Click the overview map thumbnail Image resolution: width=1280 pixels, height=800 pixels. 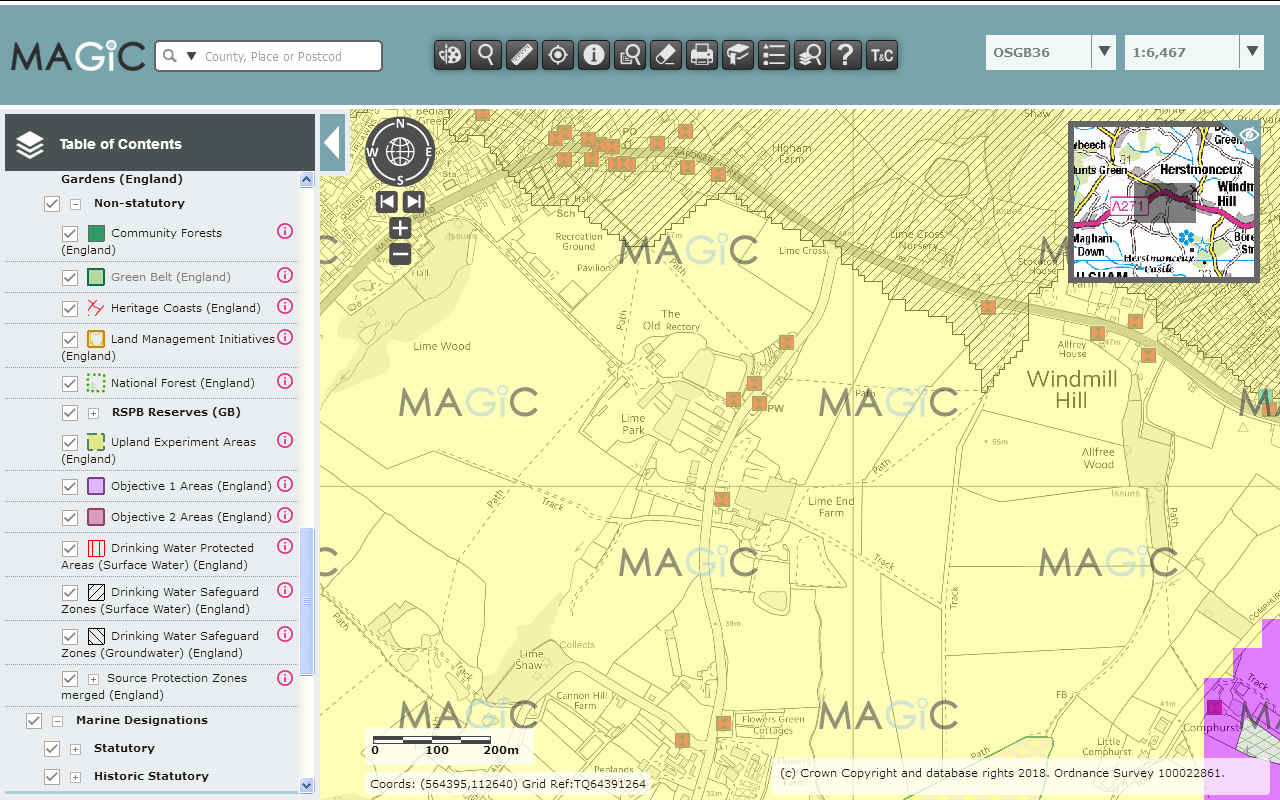click(1164, 202)
